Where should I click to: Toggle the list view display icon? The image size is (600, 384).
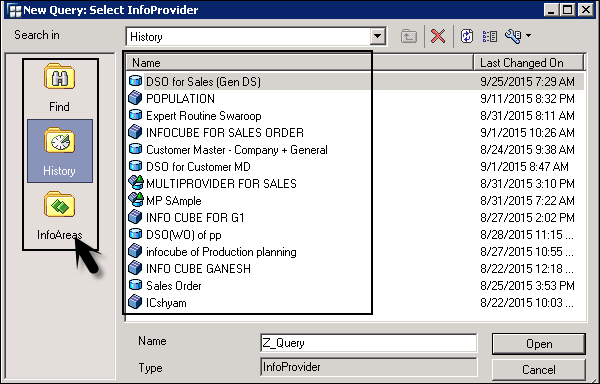pyautogui.click(x=489, y=36)
